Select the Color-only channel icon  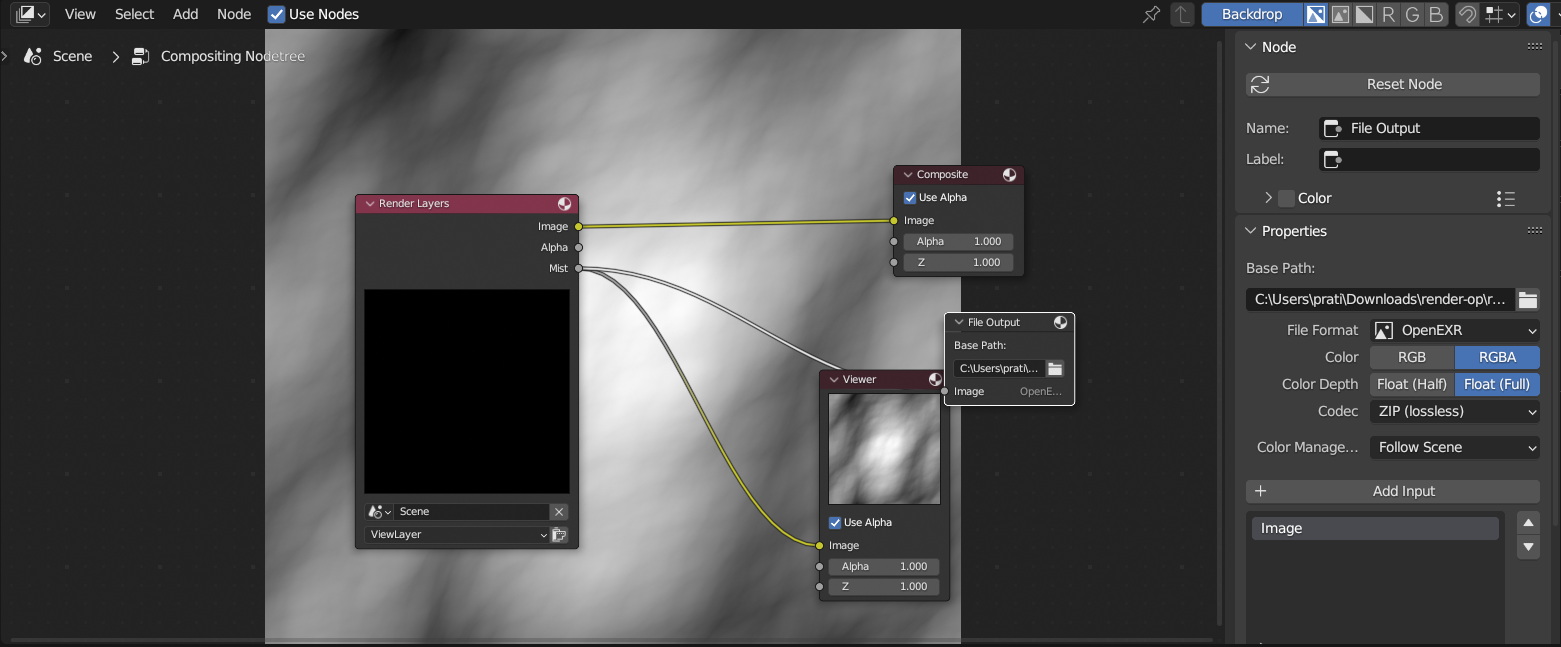point(1339,14)
